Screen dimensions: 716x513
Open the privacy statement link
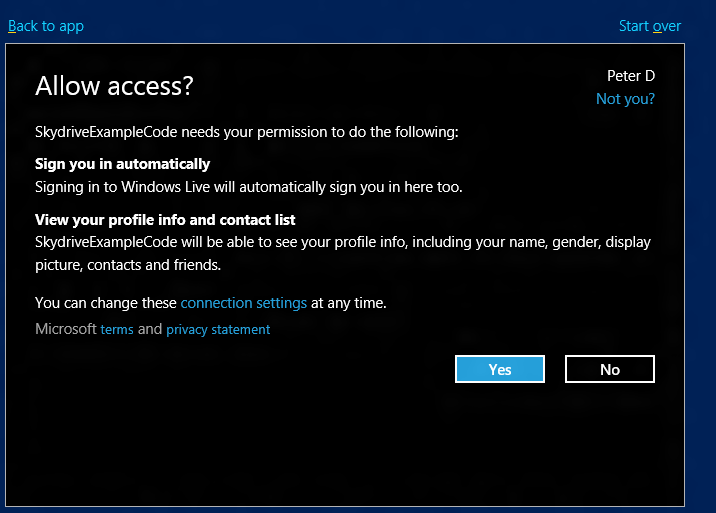pyautogui.click(x=218, y=329)
